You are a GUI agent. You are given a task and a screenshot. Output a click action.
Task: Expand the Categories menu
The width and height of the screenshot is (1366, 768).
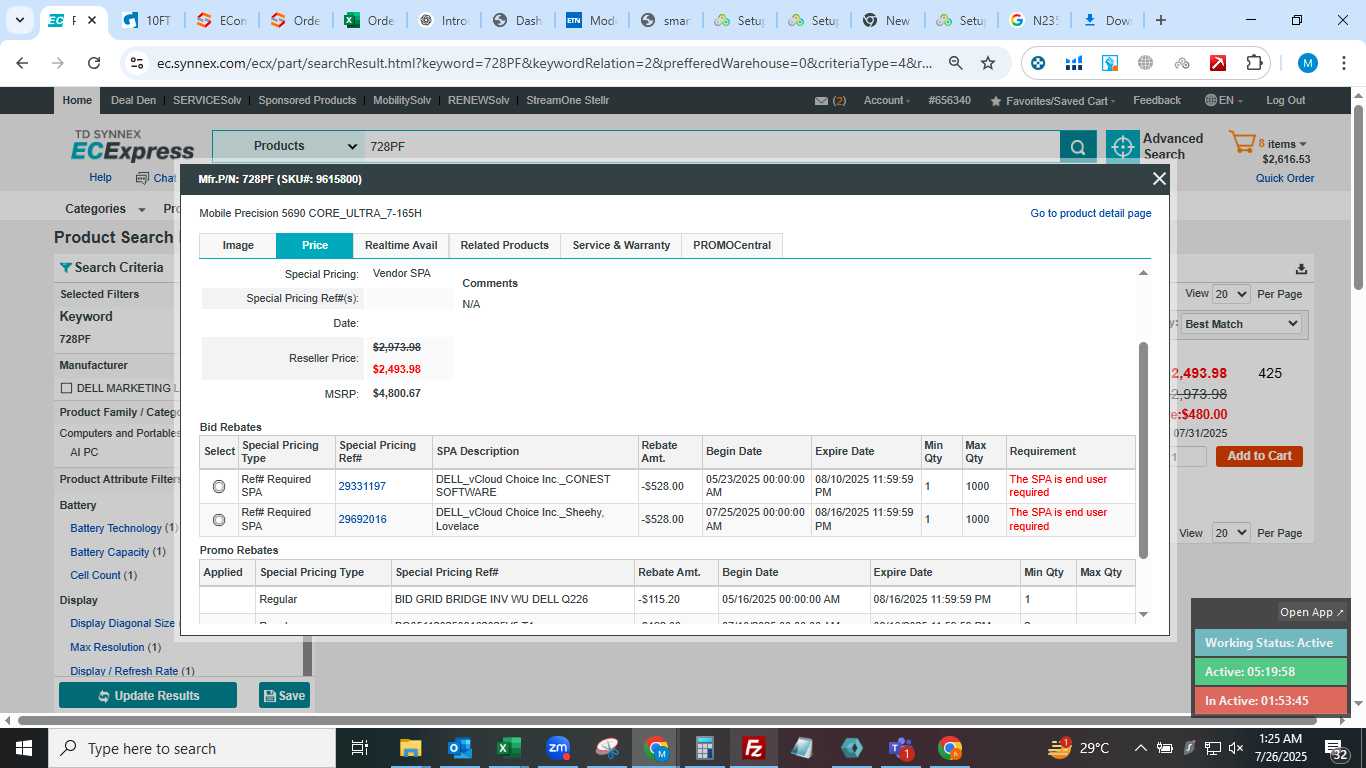coord(105,209)
